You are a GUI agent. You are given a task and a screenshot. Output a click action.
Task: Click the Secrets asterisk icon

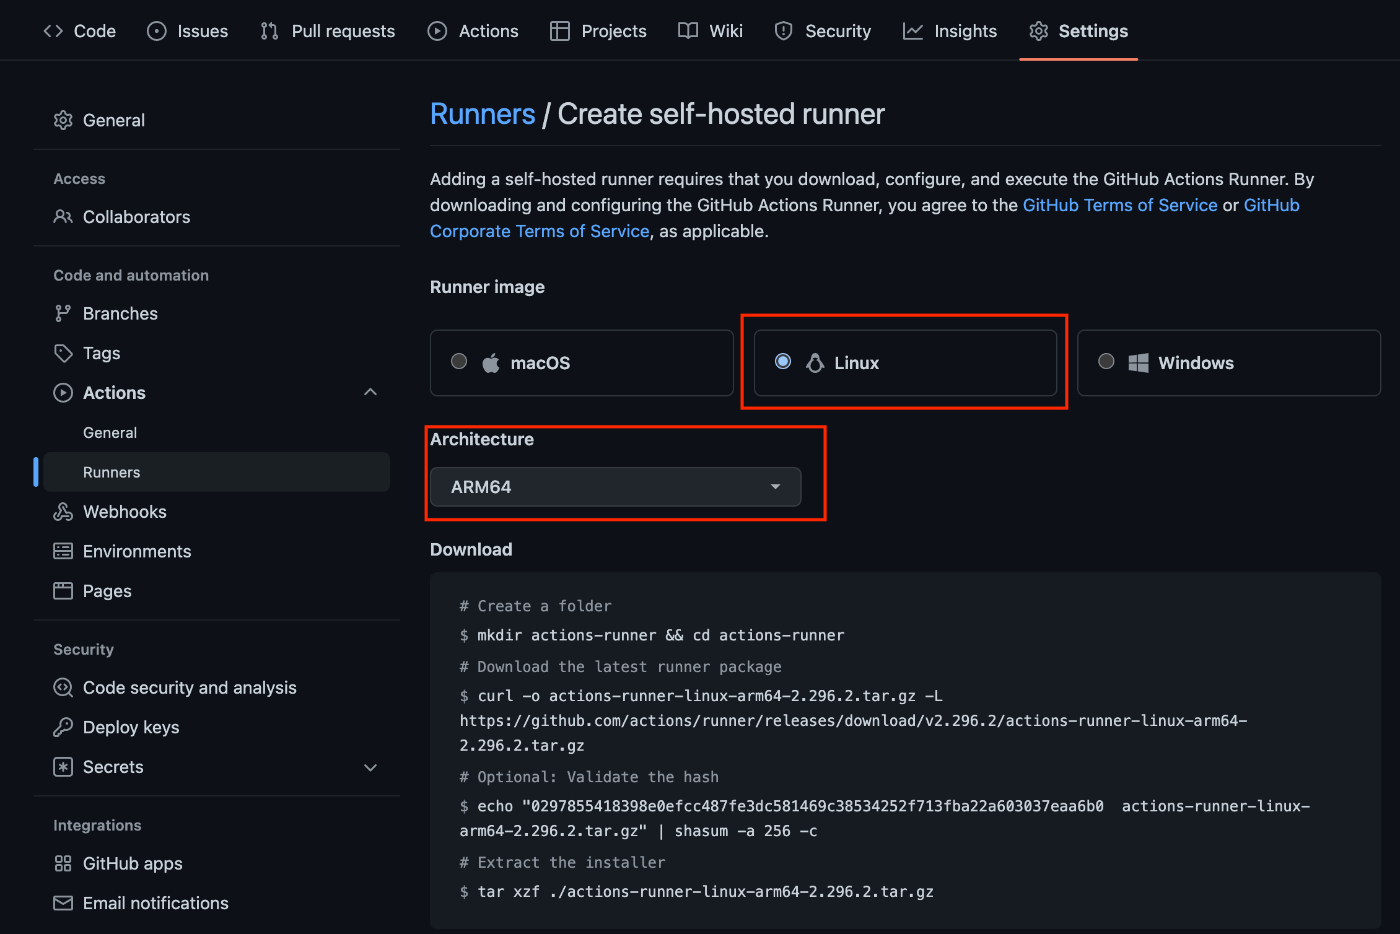point(63,767)
